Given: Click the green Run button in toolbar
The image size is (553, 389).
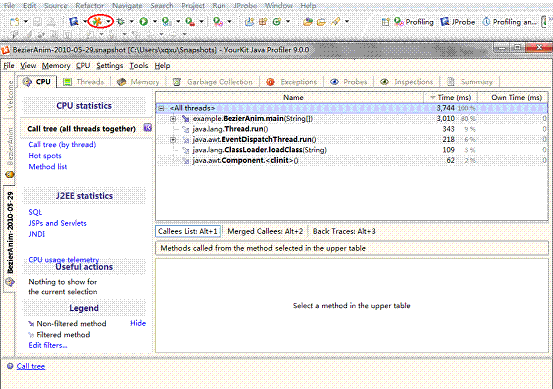Looking at the screenshot, I should click(x=143, y=22).
